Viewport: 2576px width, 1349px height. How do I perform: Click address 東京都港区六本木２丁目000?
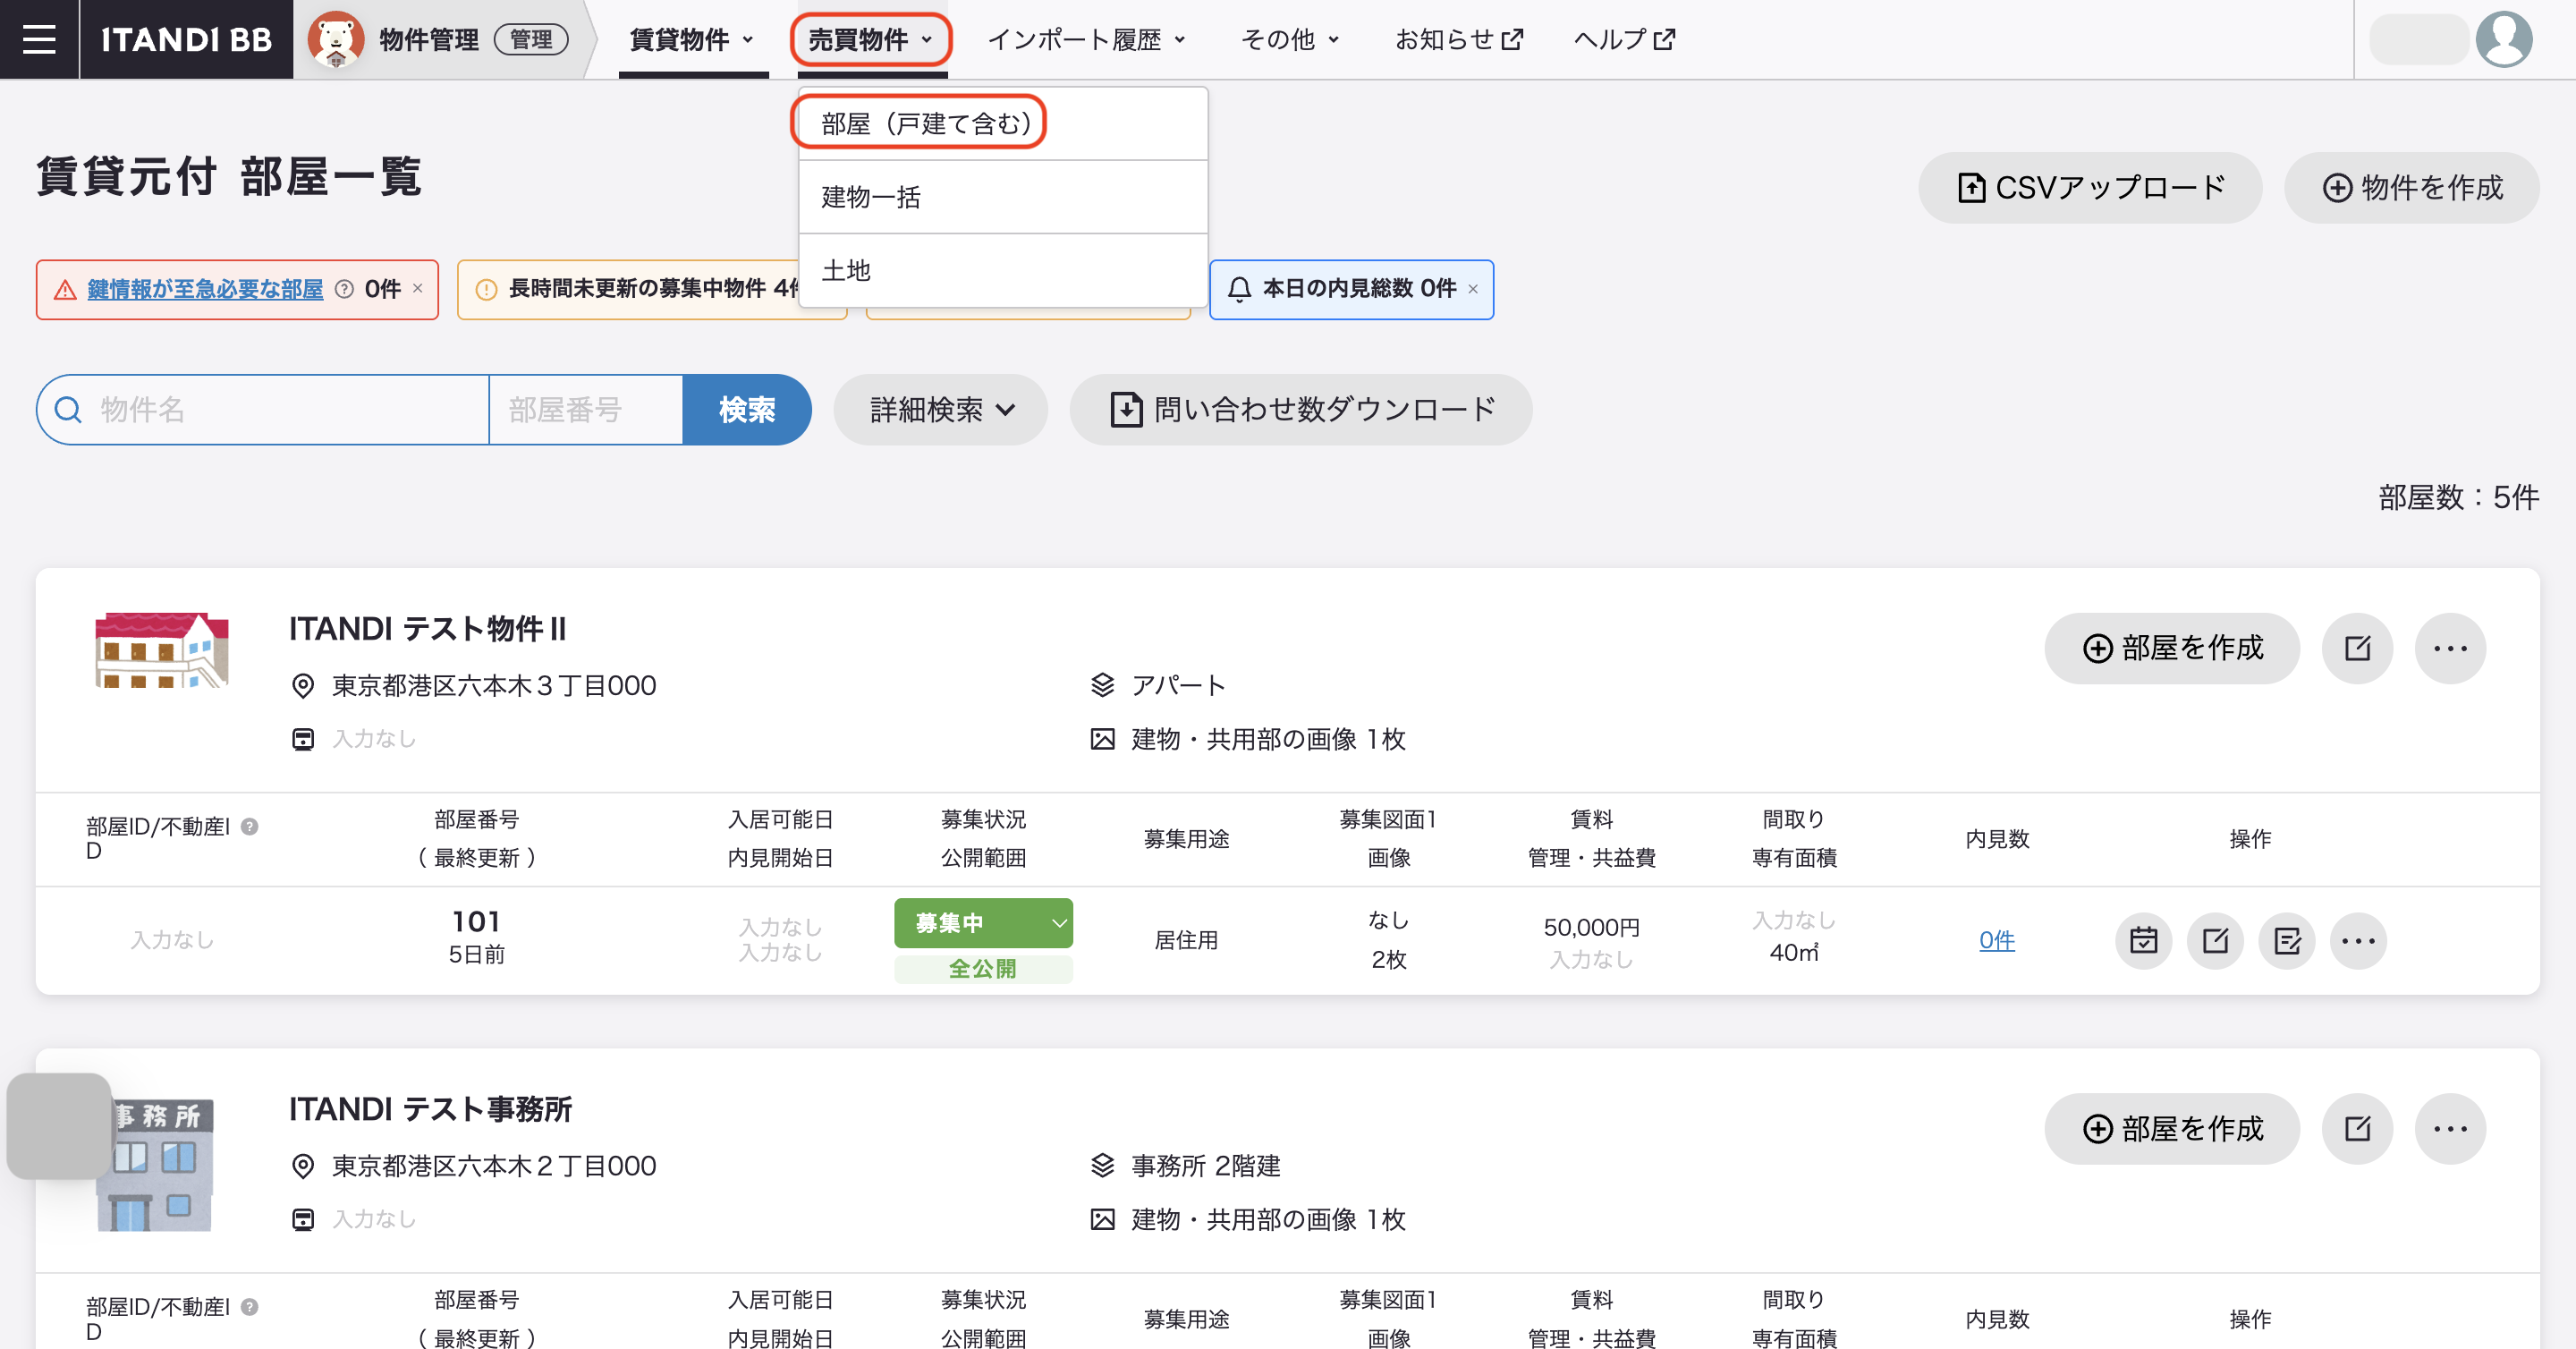(x=494, y=1165)
